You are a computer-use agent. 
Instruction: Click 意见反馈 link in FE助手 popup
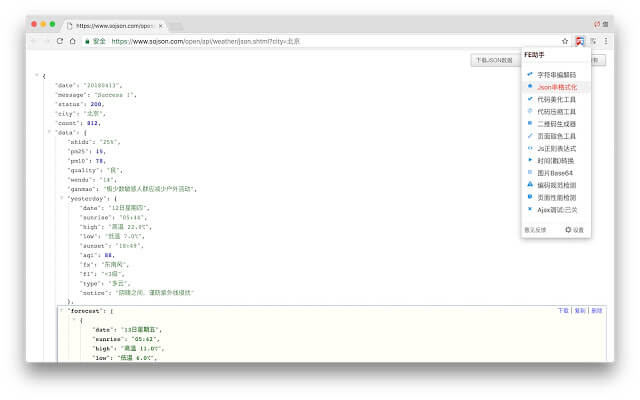[535, 230]
